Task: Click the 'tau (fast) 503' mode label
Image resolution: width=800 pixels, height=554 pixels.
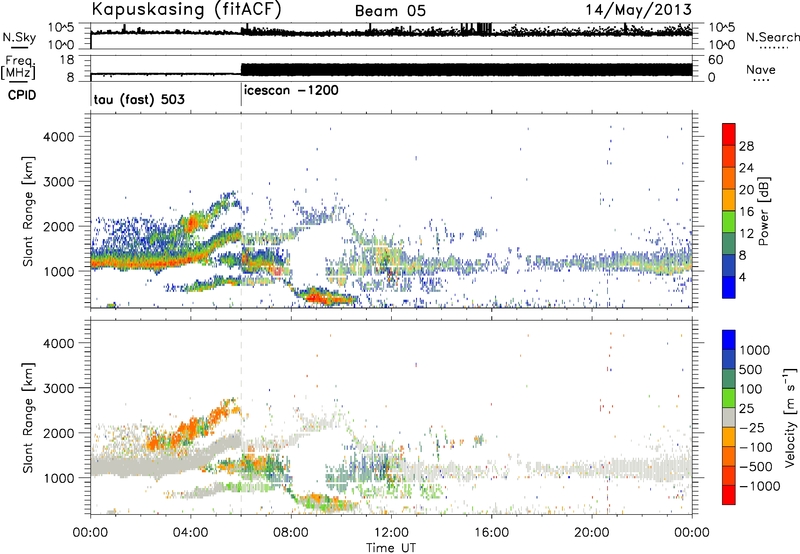Action: click(139, 99)
